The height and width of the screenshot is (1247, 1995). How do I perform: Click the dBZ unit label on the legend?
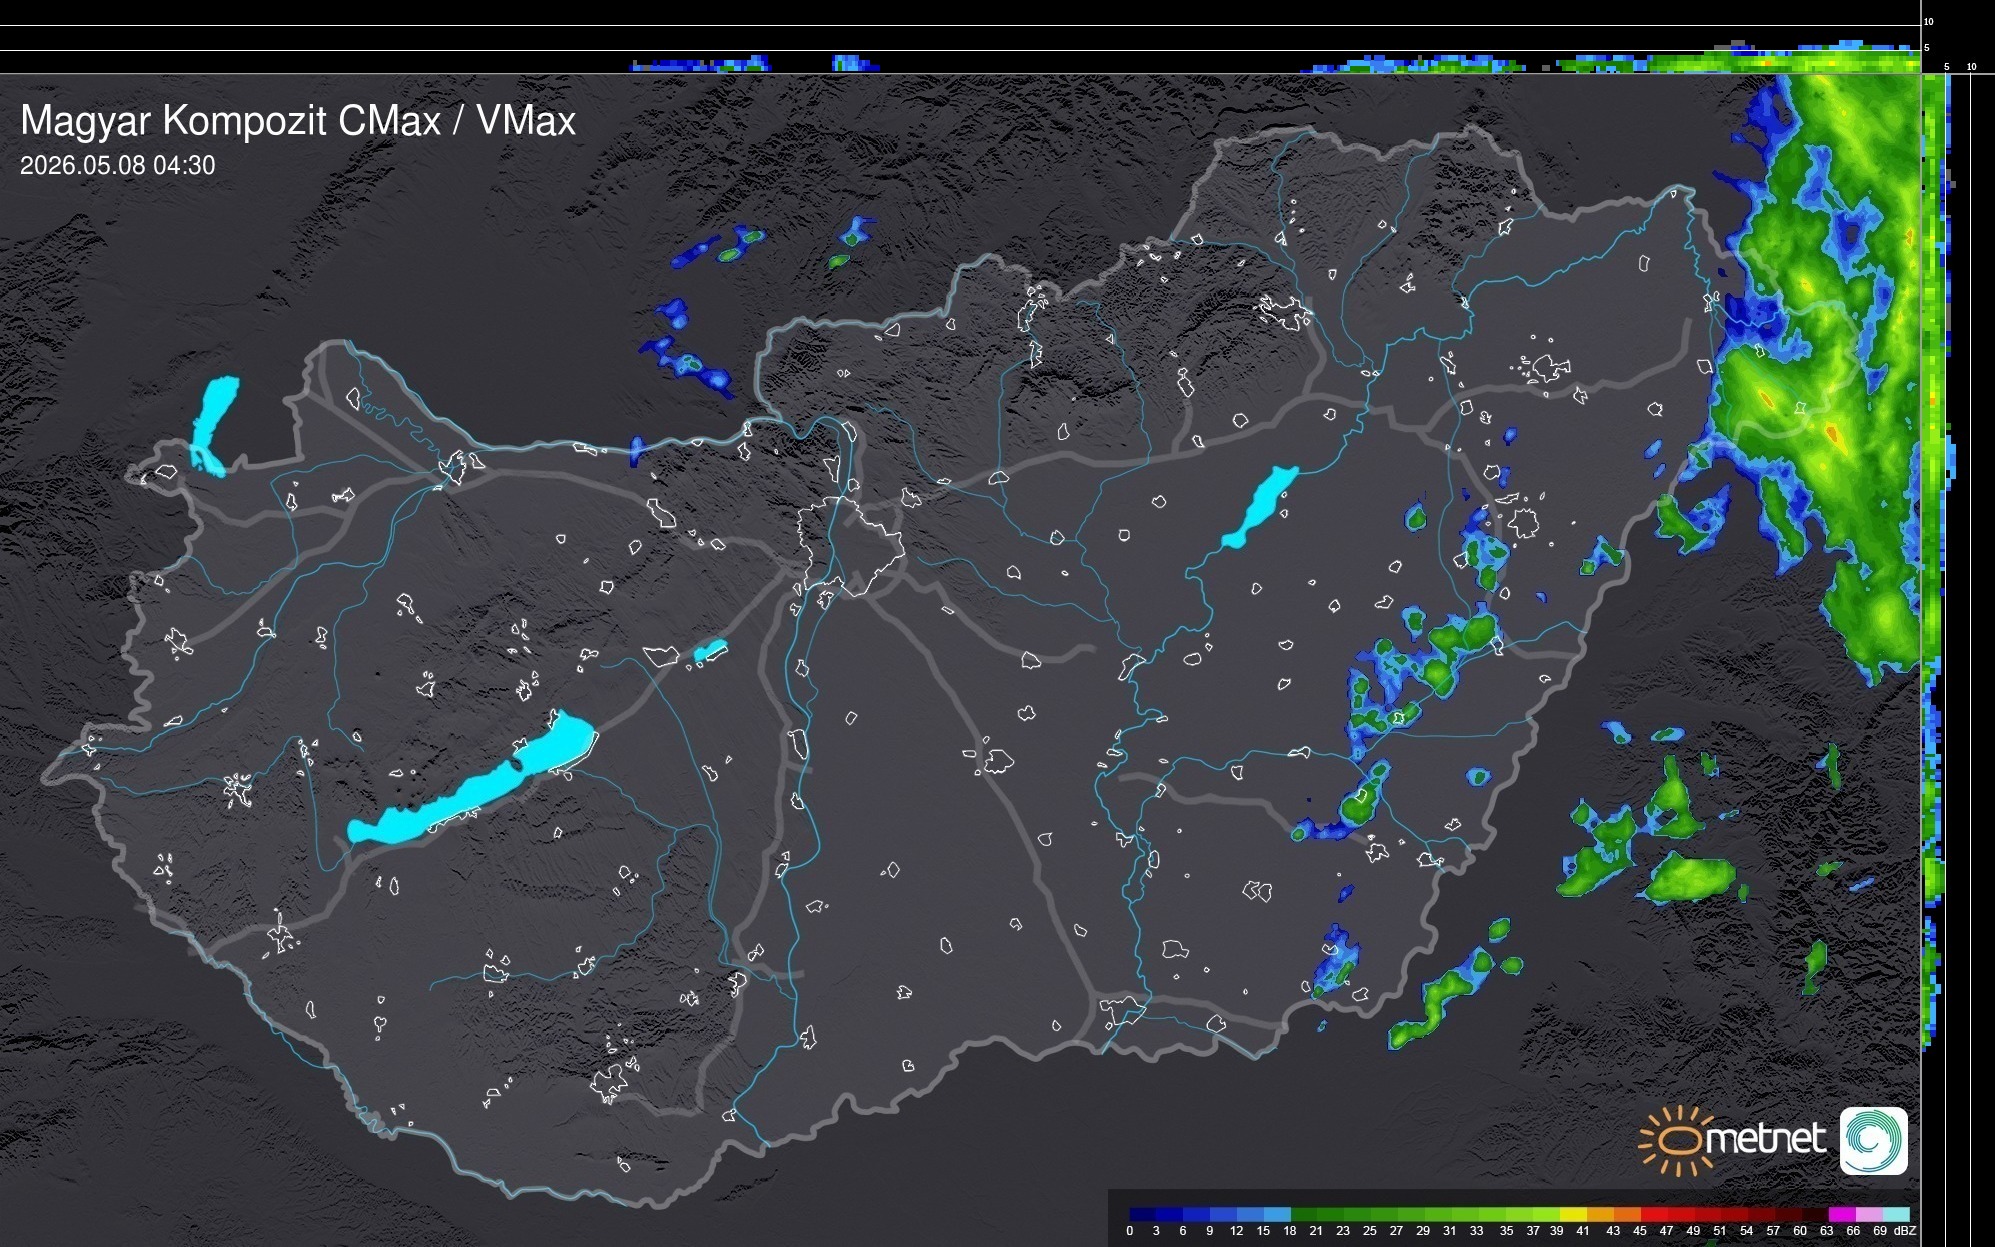click(1905, 1231)
